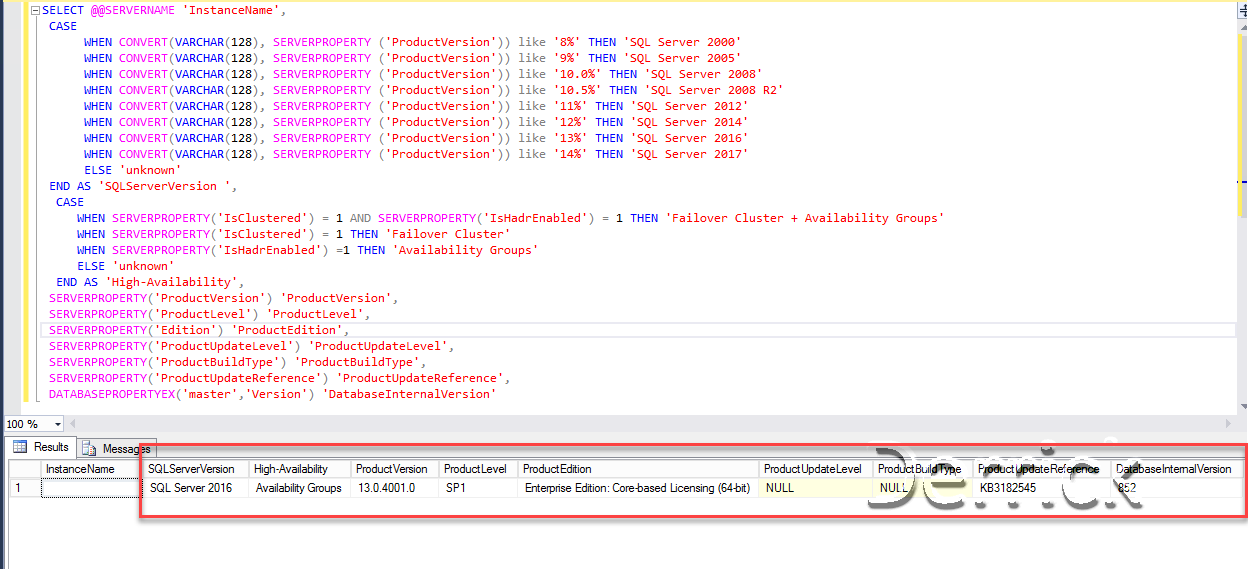Viewport: 1248px width, 569px height.
Task: Select the InstanceName column header
Action: point(90,469)
